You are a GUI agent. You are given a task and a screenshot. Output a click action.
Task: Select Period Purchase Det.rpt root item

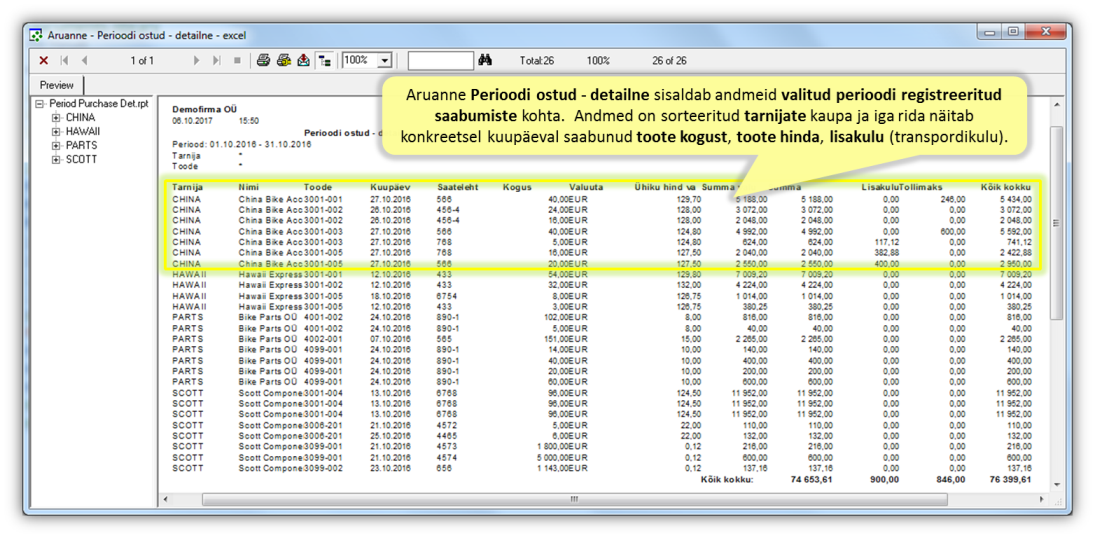click(98, 103)
